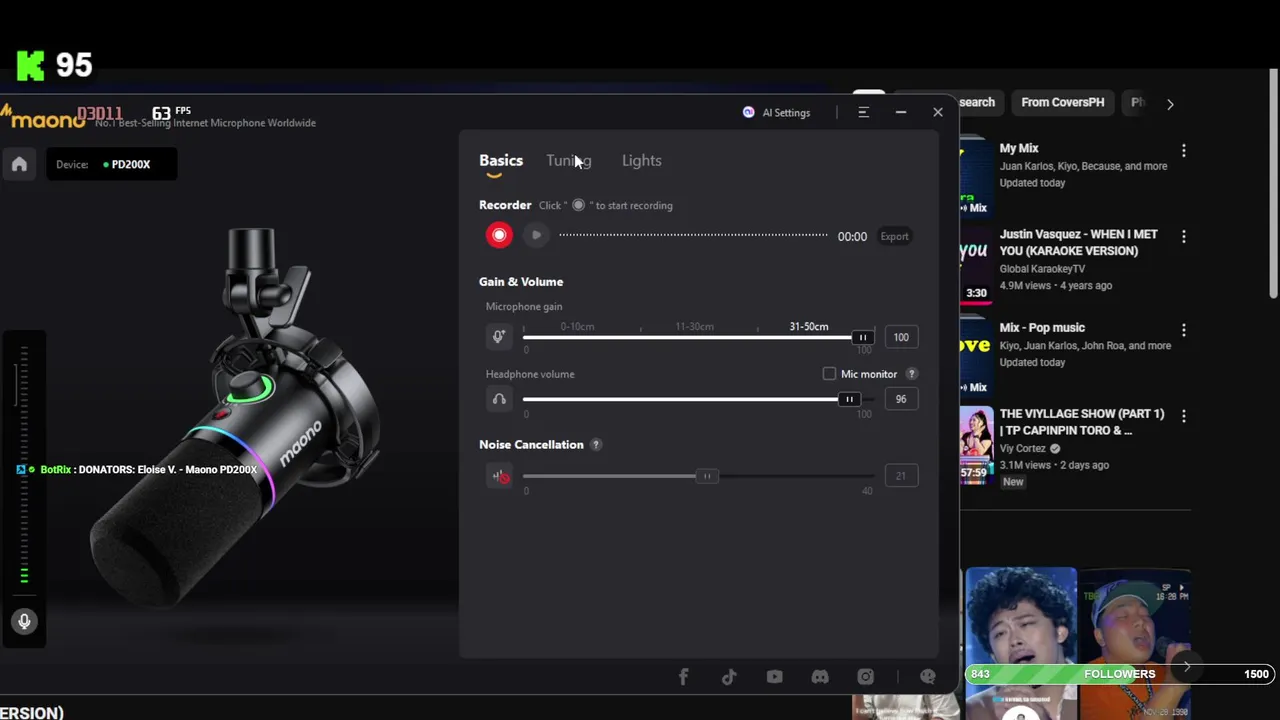
Task: Play the recorded audio clip
Action: pyautogui.click(x=536, y=236)
